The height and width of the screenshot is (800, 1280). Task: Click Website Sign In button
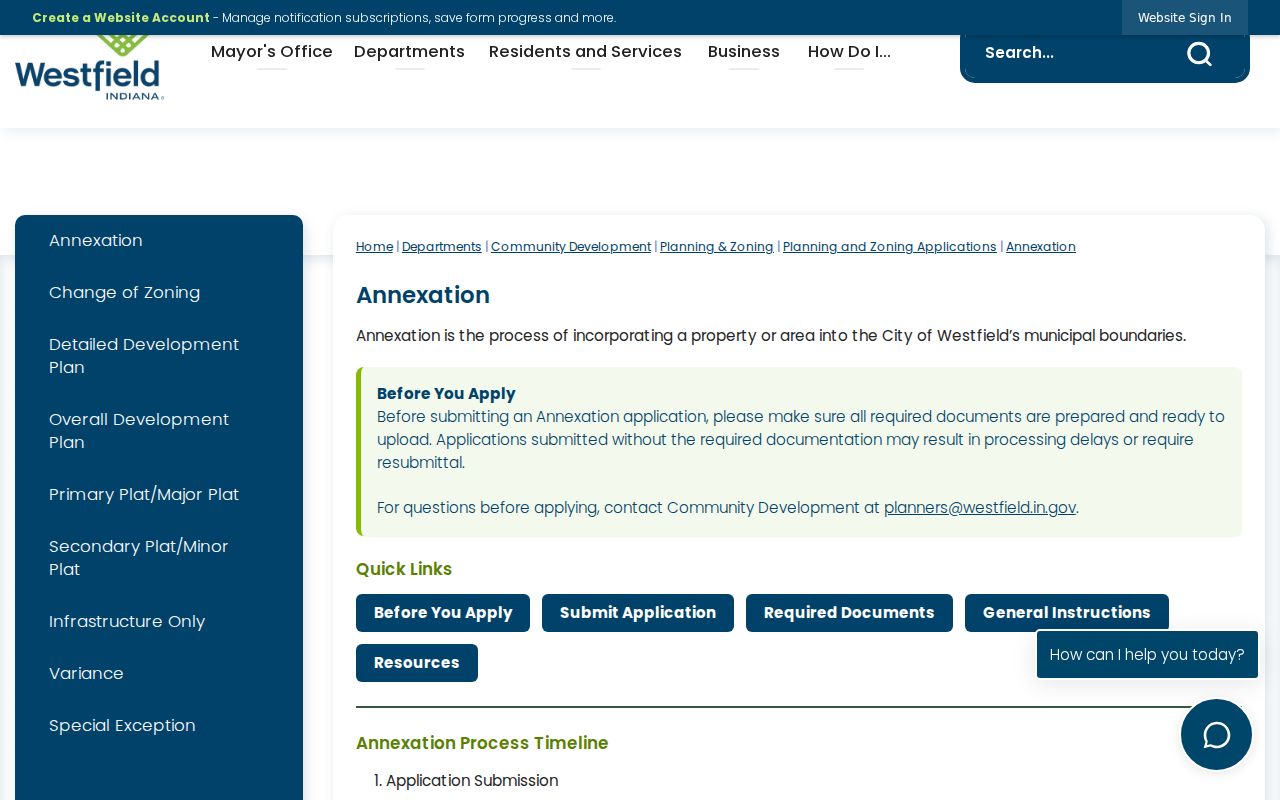[1184, 18]
